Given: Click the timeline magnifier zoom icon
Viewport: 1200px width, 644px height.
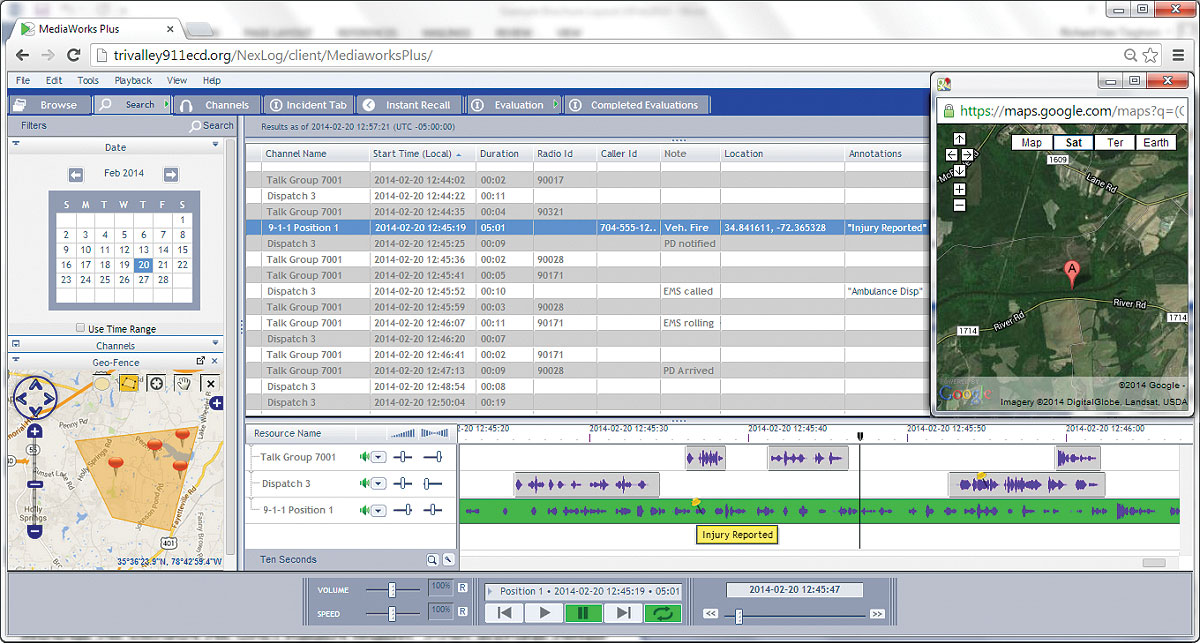Looking at the screenshot, I should pyautogui.click(x=432, y=560).
